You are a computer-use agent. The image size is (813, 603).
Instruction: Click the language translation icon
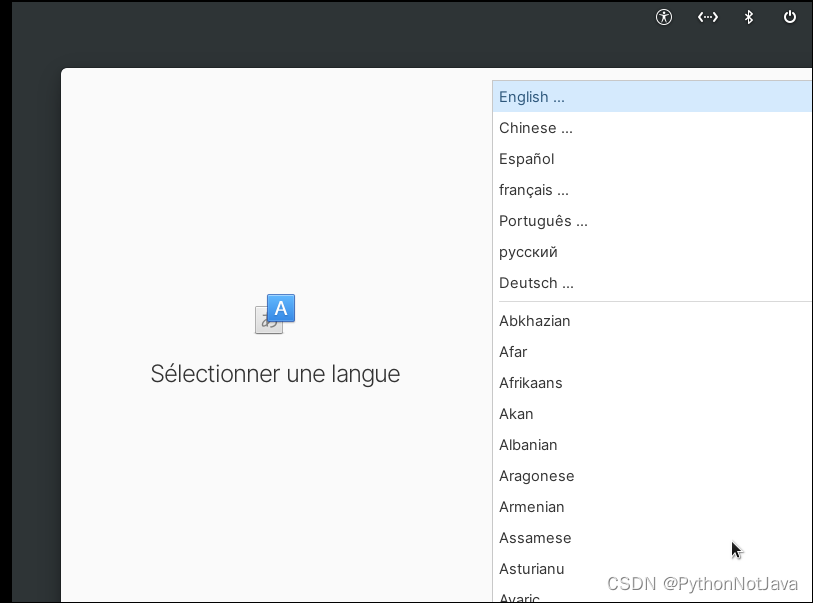275,314
